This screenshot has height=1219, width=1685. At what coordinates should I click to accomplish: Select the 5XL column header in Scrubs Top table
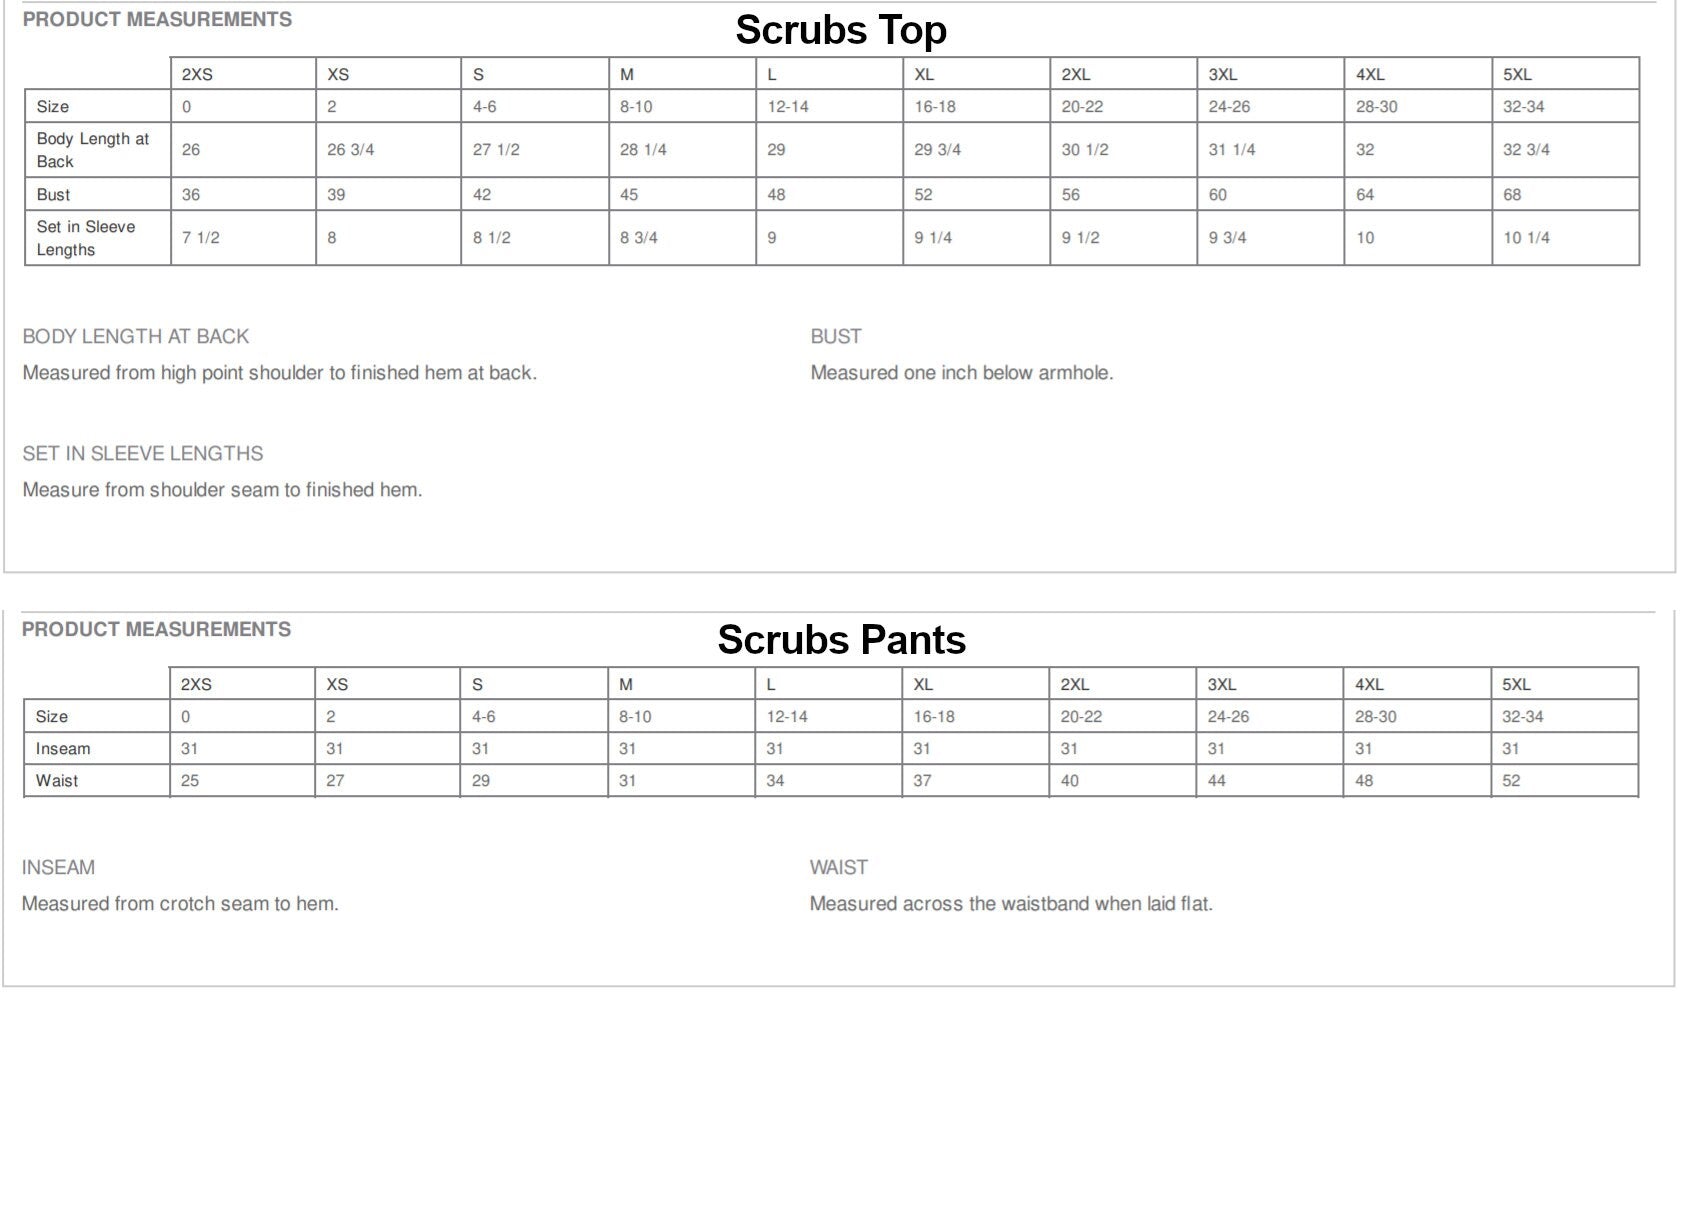(x=1565, y=74)
